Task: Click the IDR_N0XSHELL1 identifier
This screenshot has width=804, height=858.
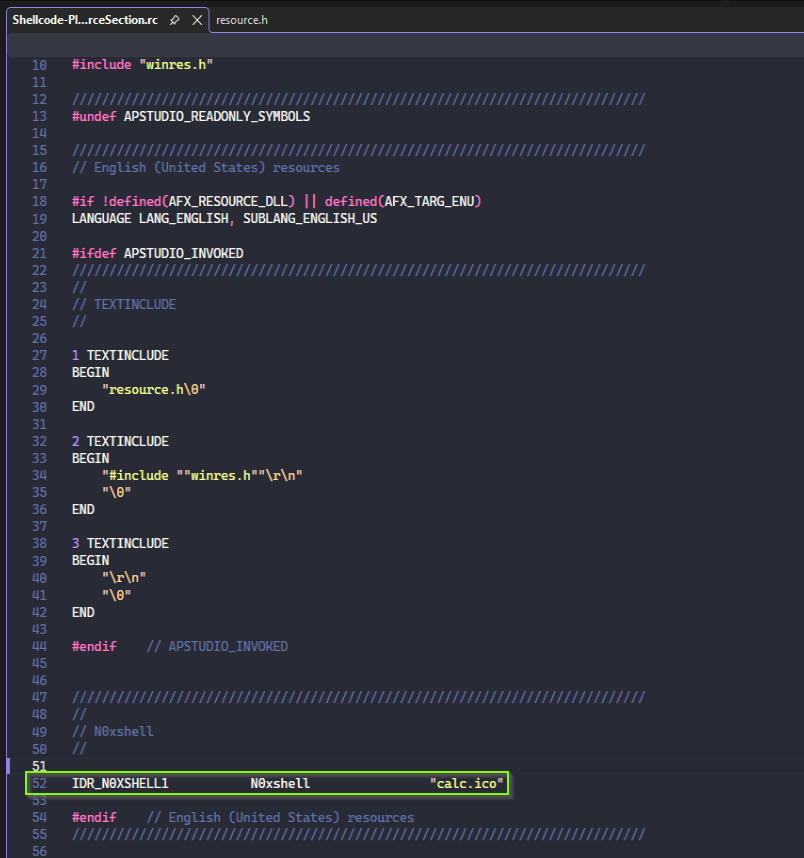Action: click(x=120, y=783)
